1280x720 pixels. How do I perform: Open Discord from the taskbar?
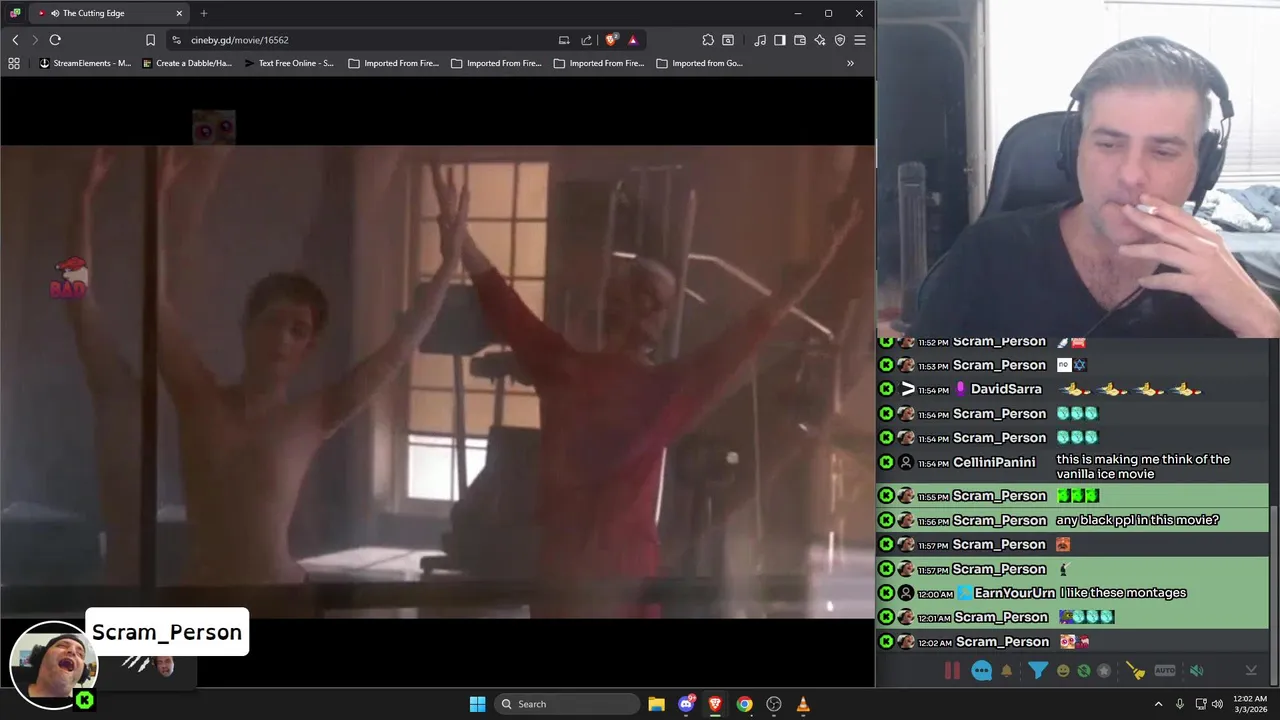pos(686,704)
